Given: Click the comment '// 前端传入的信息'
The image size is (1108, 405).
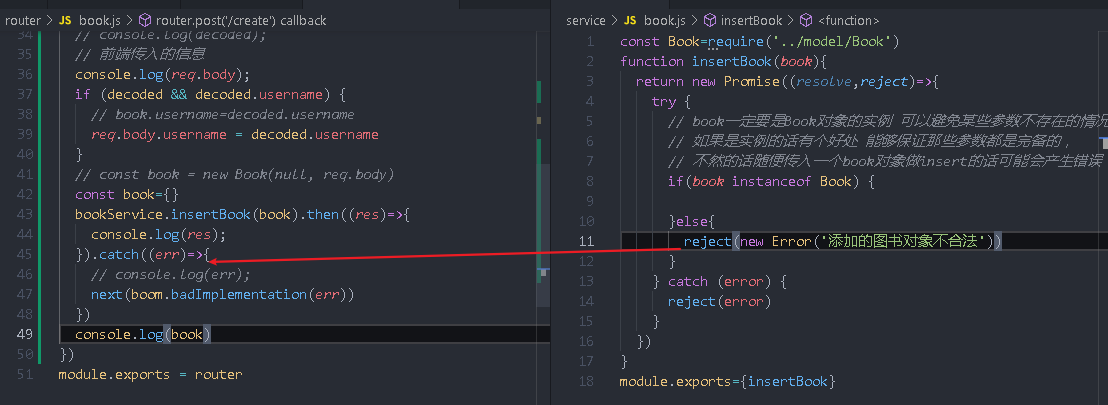Looking at the screenshot, I should (x=141, y=54).
